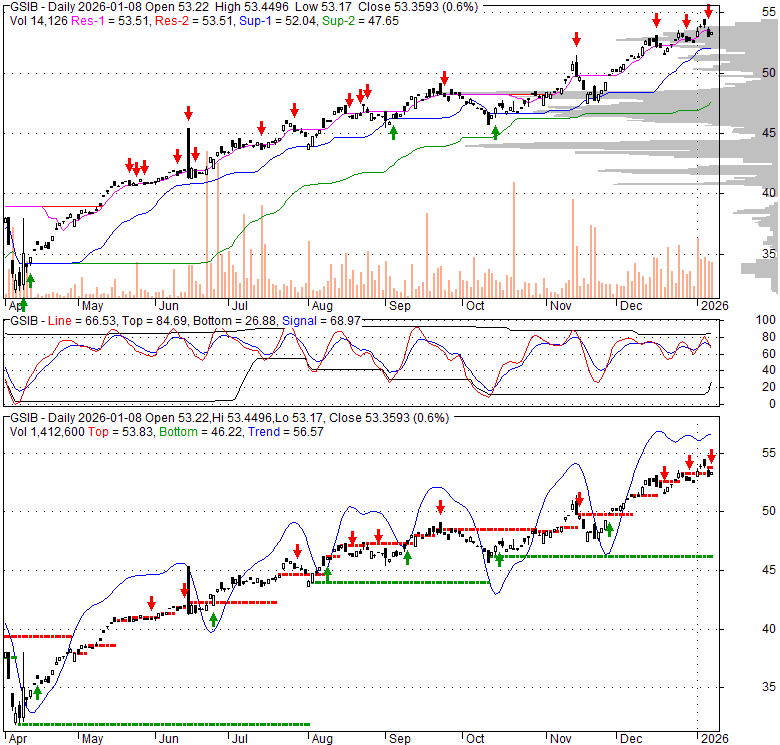Viewport: 780px width, 745px height.
Task: Click the green arrow in April on the bottom chart
Action: coord(37,693)
